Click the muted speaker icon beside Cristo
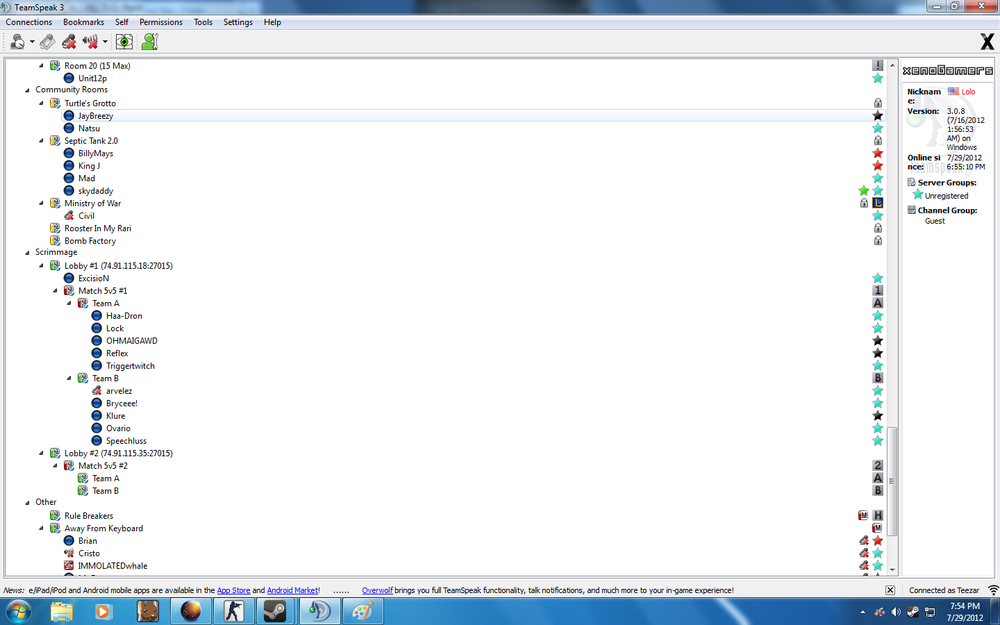The height and width of the screenshot is (625, 1000). click(x=69, y=554)
